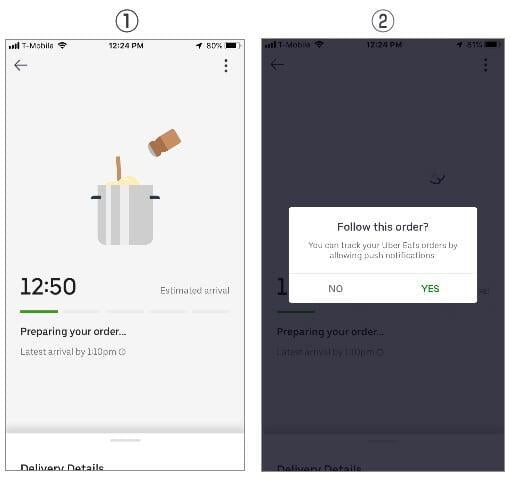Tap the Delivery Details heading in screen 2
The width and height of the screenshot is (510, 480).
pos(319,468)
